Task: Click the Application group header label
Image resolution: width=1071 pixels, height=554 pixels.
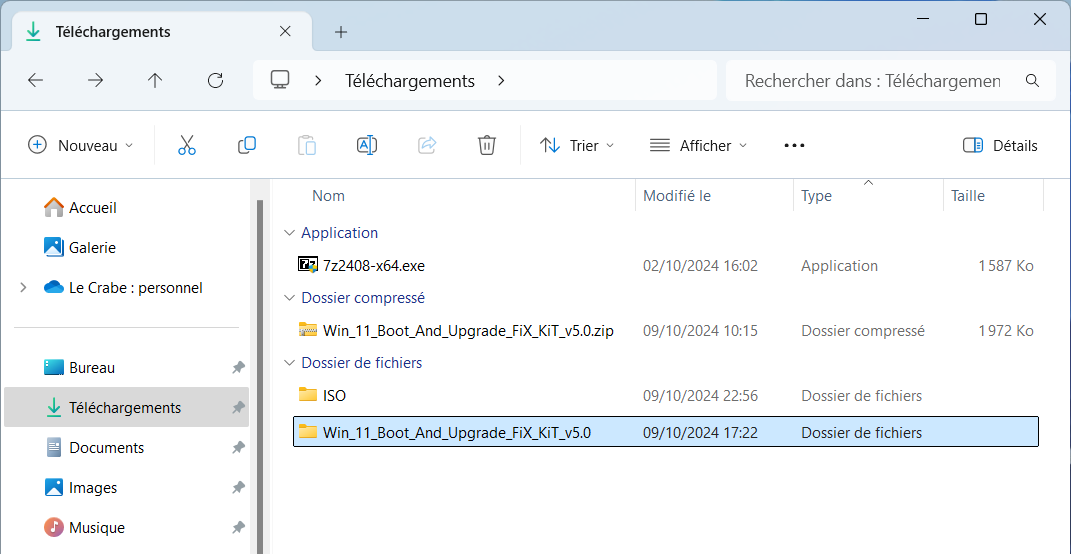Action: coord(339,233)
